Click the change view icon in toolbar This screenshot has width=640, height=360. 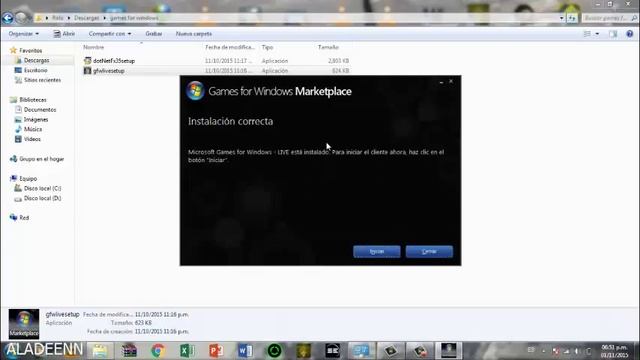point(587,34)
